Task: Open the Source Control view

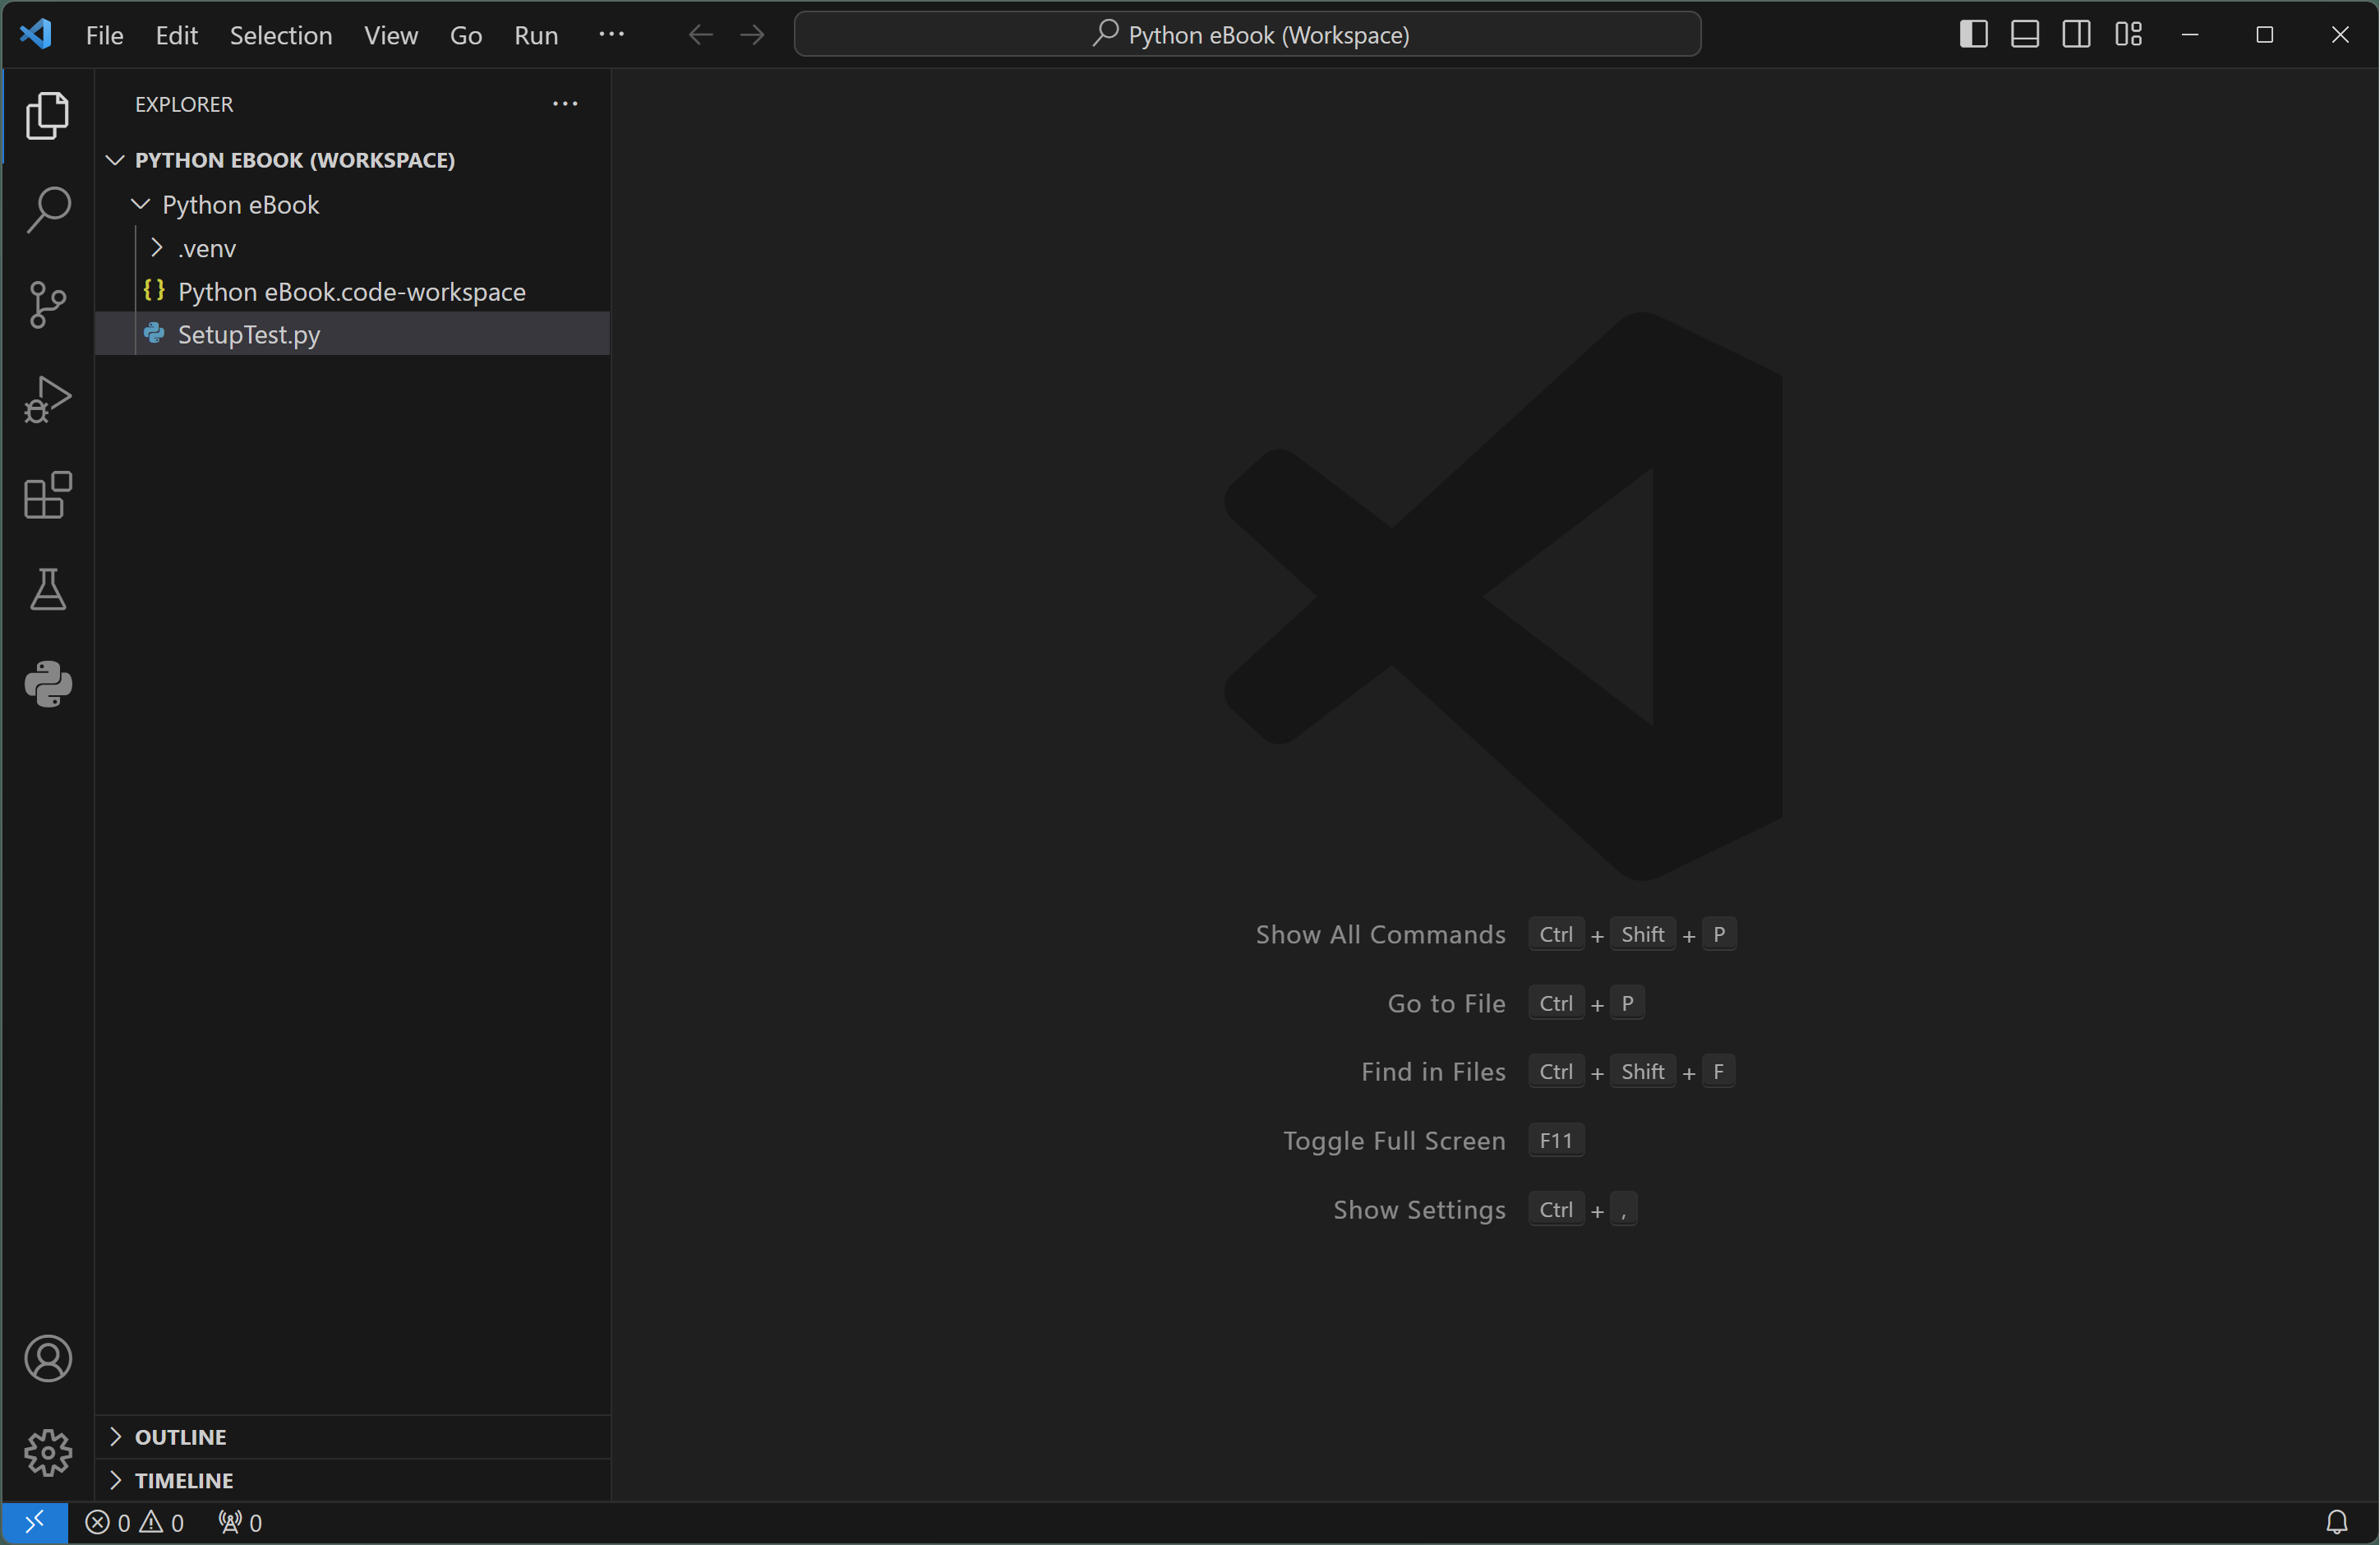Action: pos(47,304)
